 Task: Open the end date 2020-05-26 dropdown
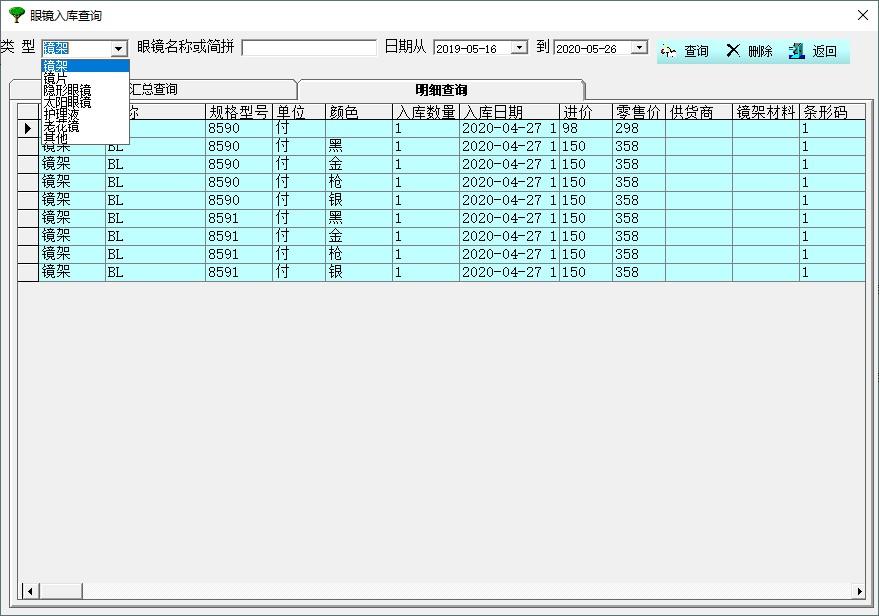(x=639, y=48)
